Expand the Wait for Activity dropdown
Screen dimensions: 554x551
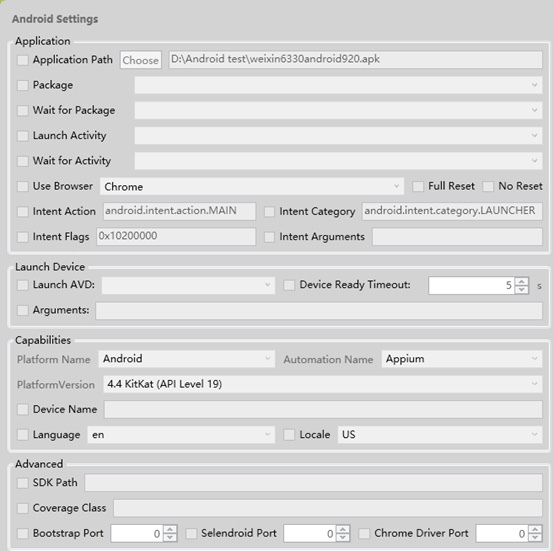point(338,161)
